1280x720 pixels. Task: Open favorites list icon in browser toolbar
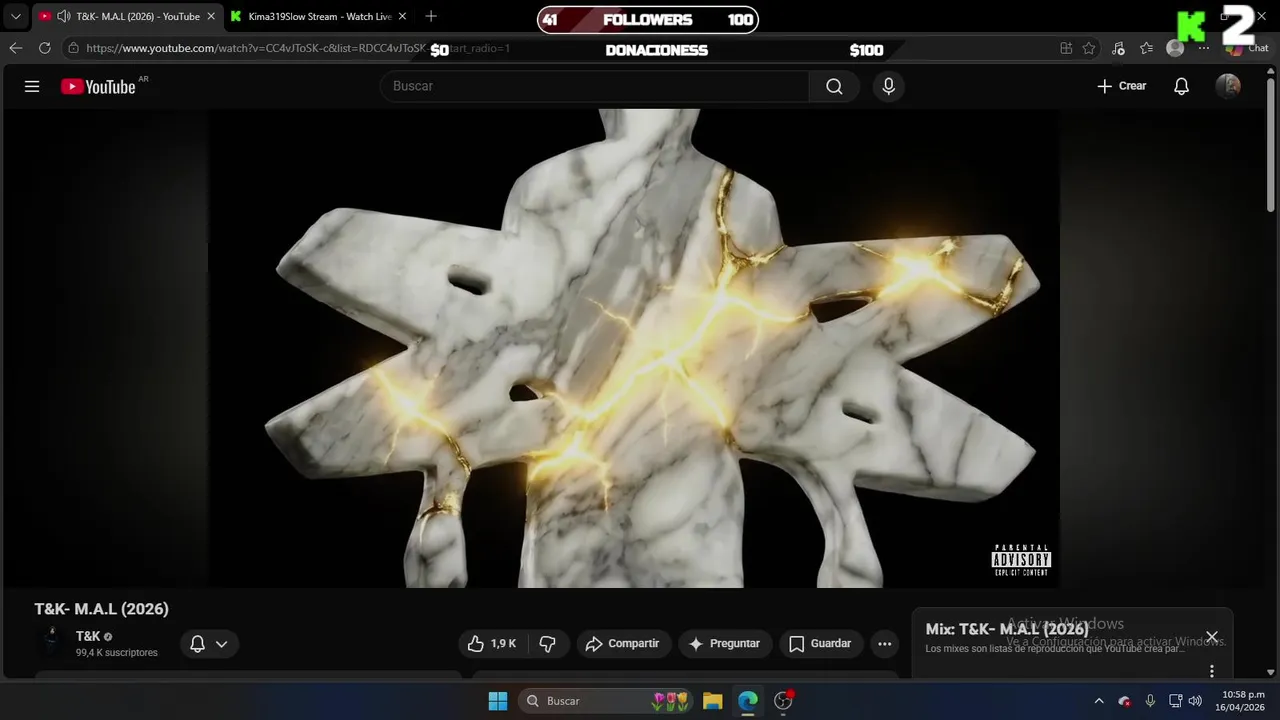1147,48
